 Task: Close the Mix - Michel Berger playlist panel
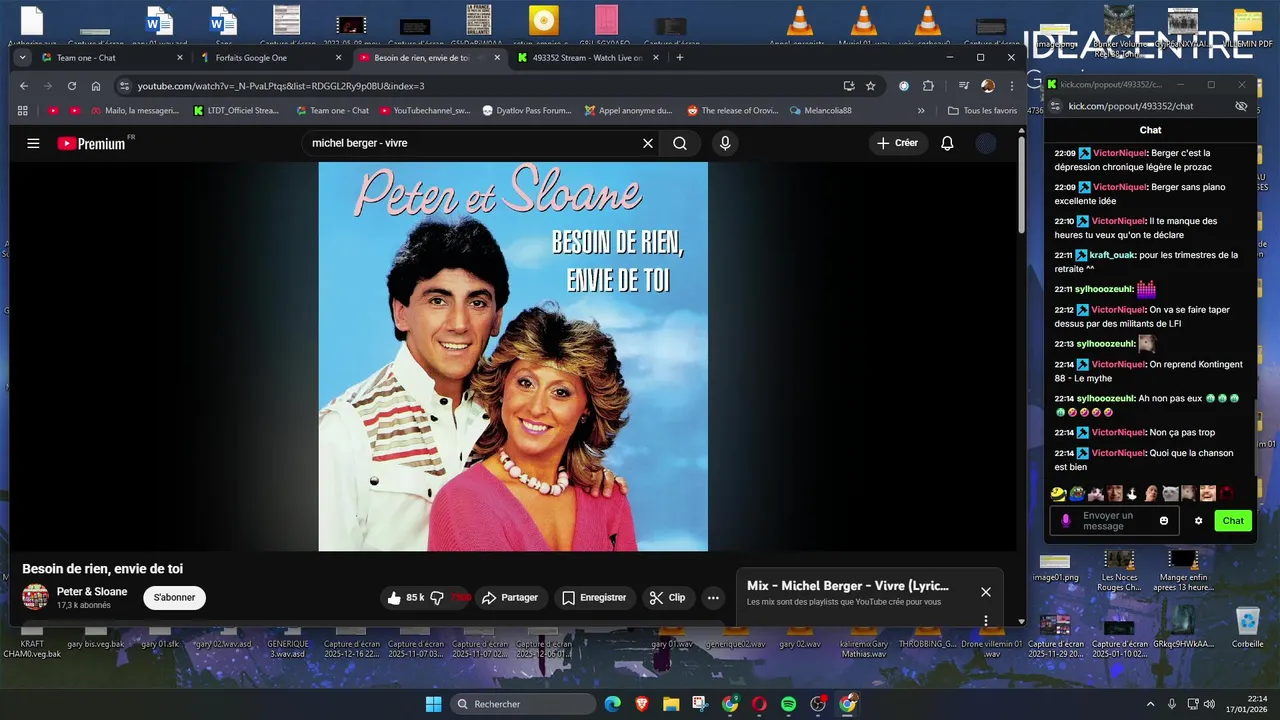coord(986,592)
